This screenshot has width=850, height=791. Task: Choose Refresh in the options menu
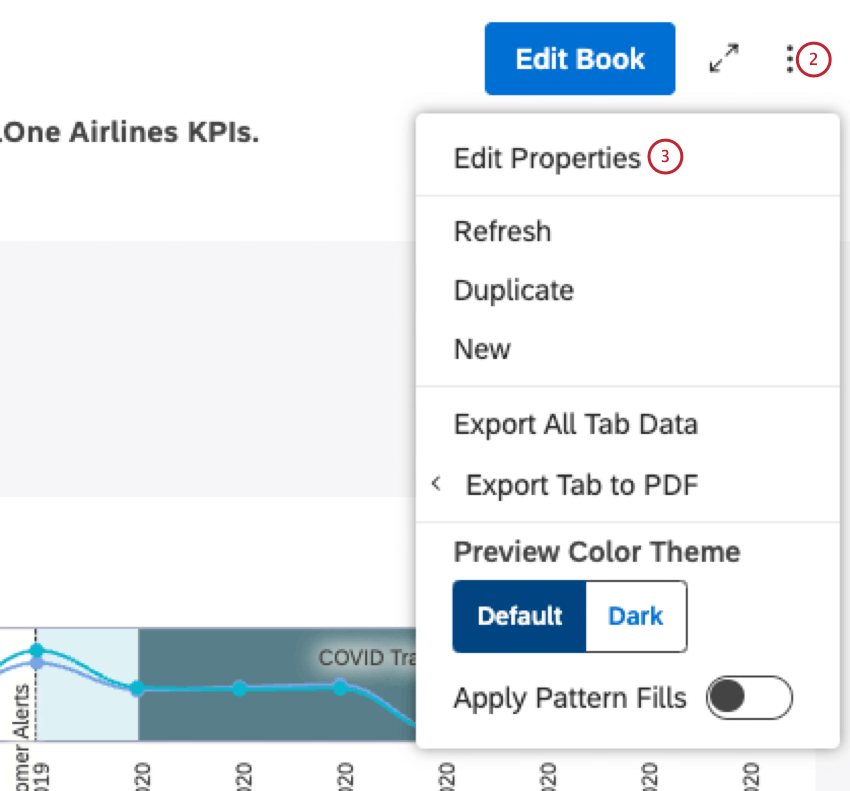pos(502,231)
